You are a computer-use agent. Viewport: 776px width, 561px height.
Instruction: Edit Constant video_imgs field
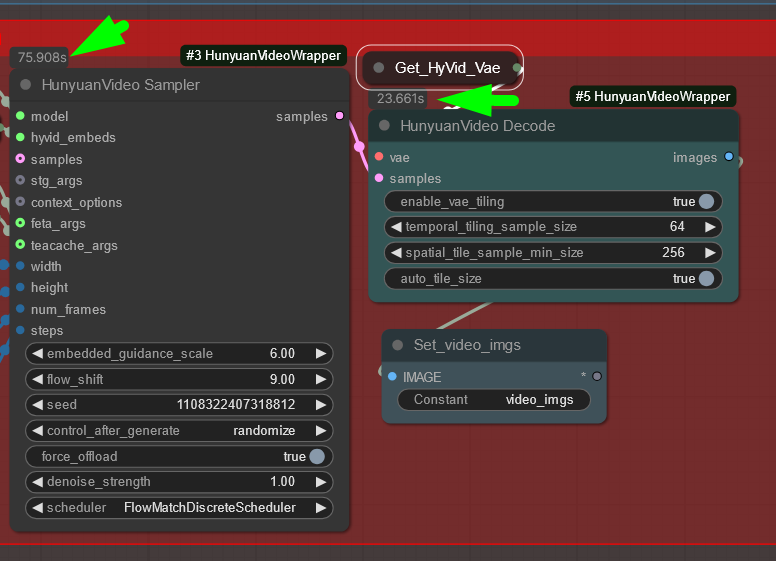point(493,400)
